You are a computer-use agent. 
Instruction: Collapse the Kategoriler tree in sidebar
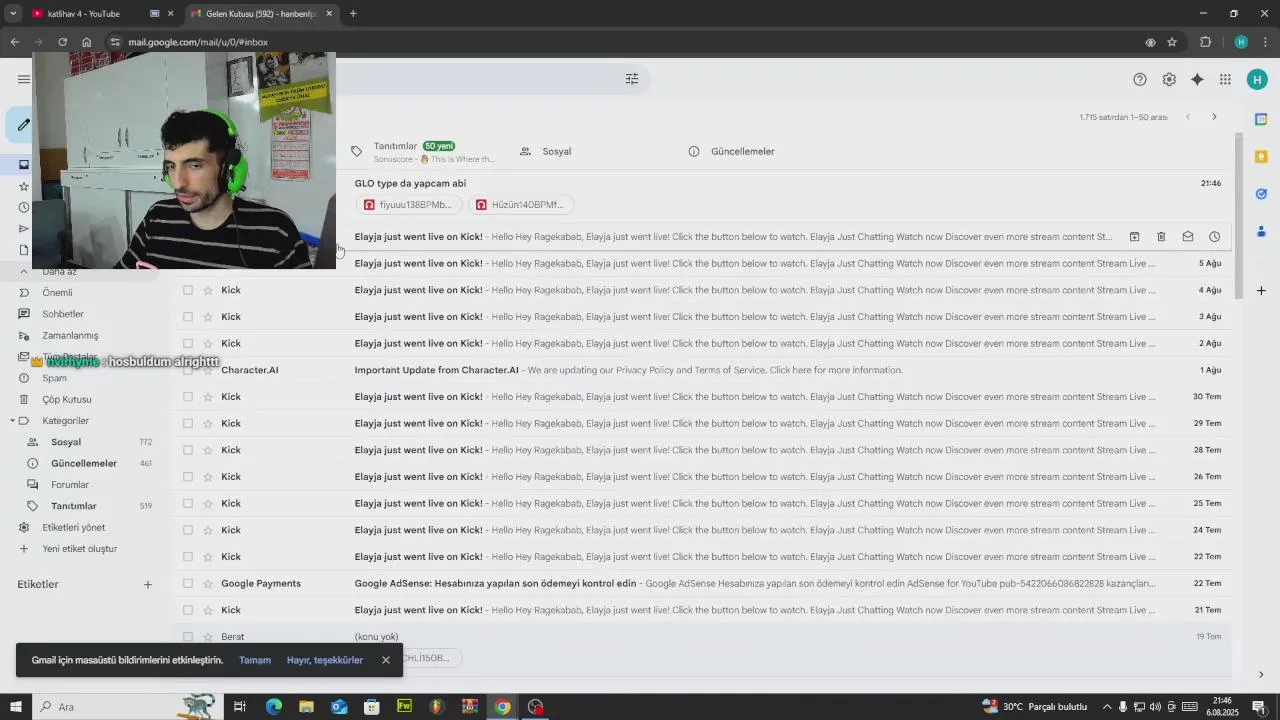pos(12,421)
